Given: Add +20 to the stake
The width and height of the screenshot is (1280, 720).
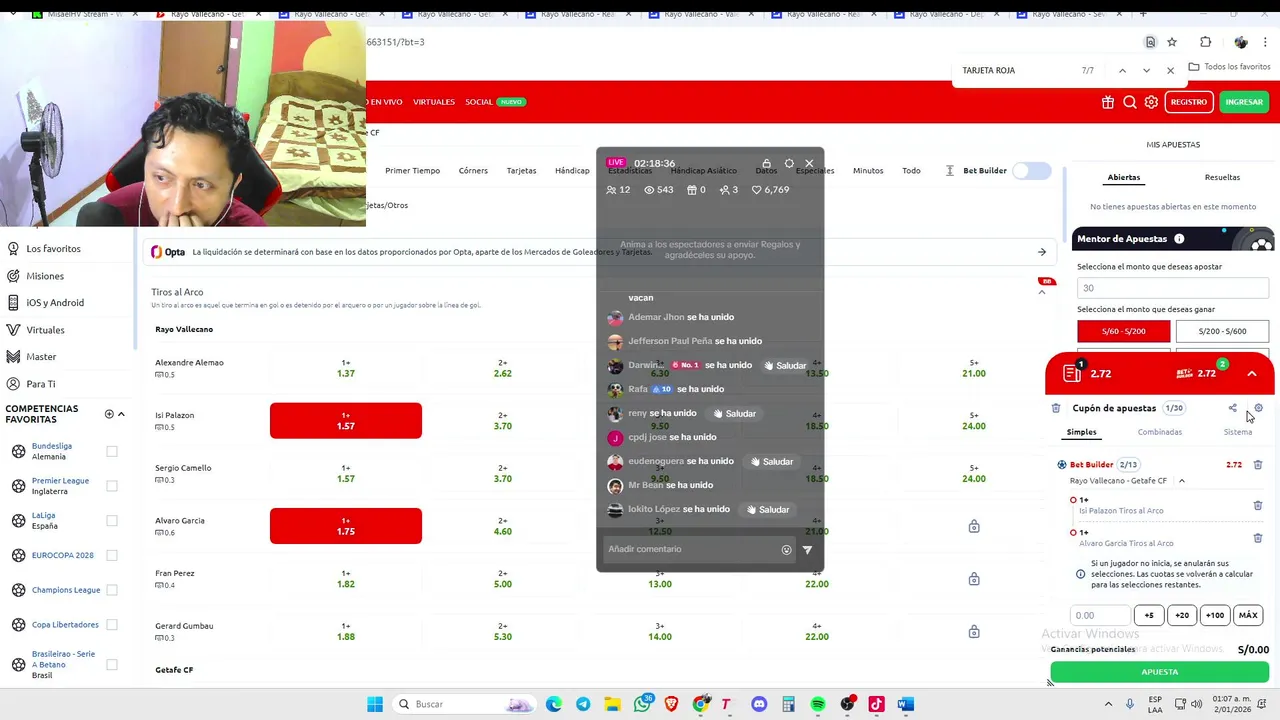Looking at the screenshot, I should pos(1182,615).
